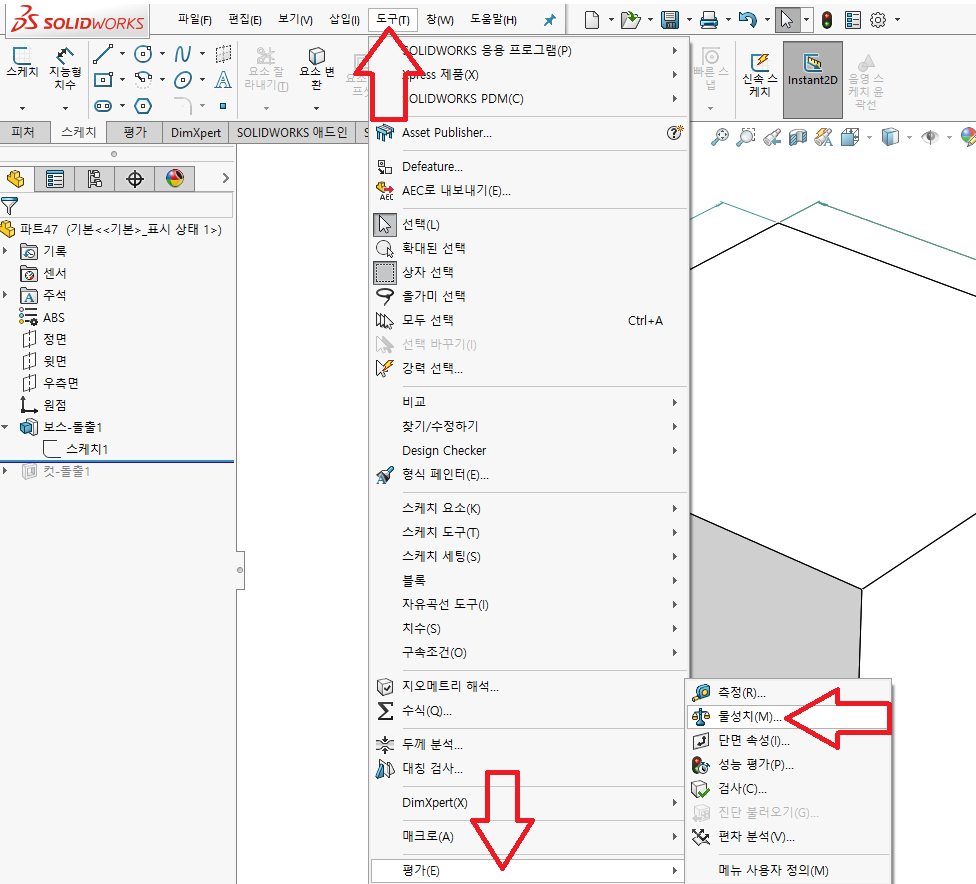Click the Rapid Sketch tool
This screenshot has height=884, width=976.
759,75
